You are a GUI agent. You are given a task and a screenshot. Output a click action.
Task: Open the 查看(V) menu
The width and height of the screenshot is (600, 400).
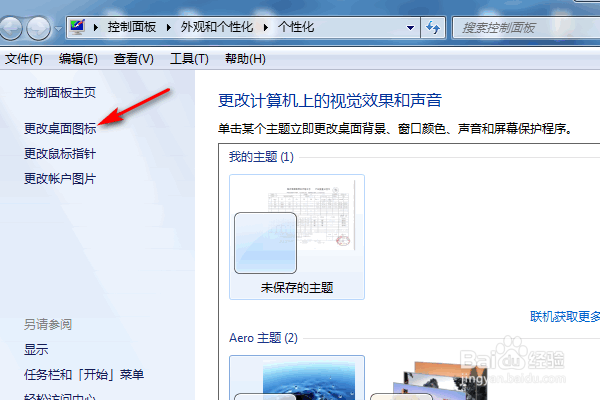point(134,59)
